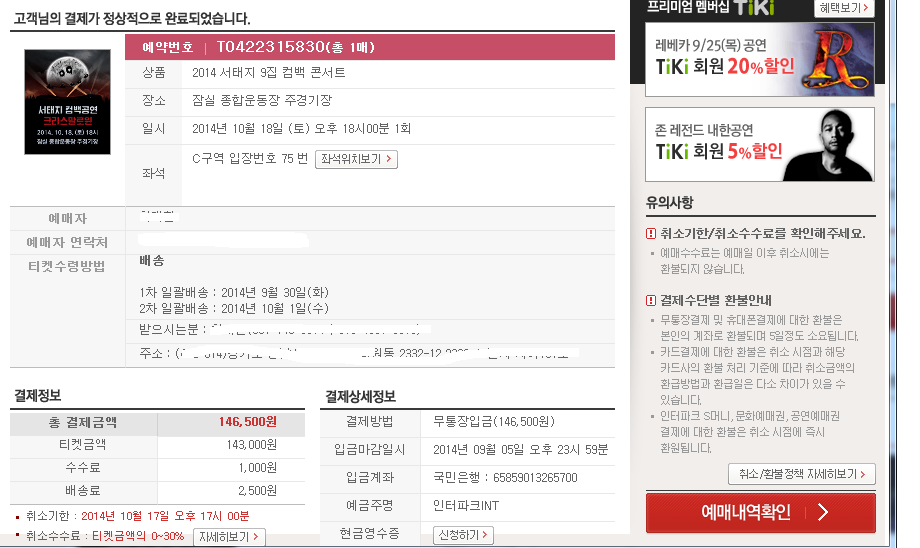This screenshot has width=920, height=548.
Task: Click the chevron on 좌석위치보기 button
Action: [389, 159]
